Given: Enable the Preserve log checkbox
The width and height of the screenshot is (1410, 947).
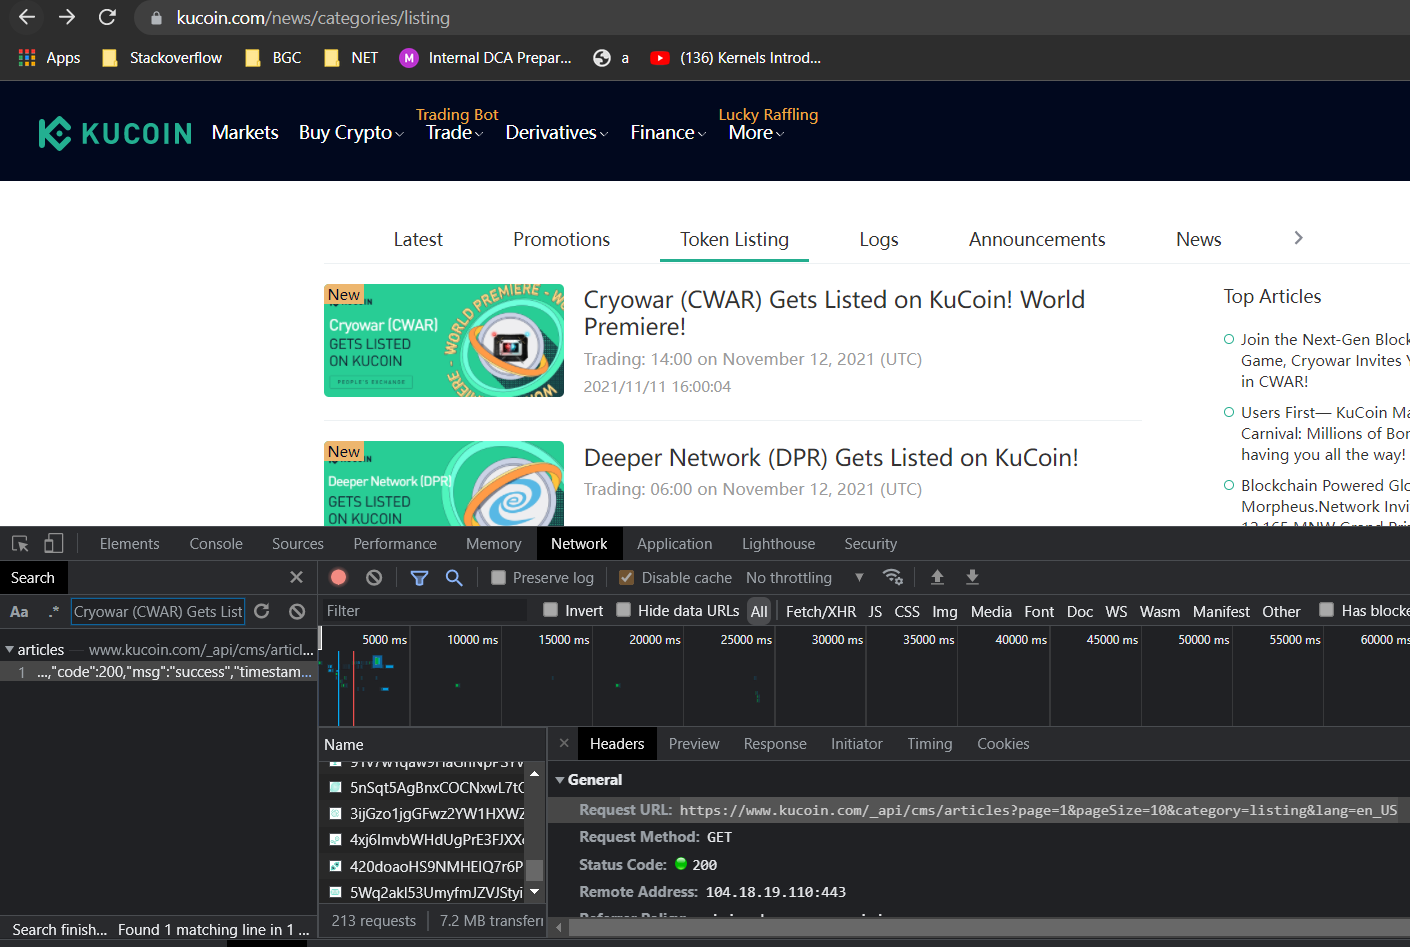Looking at the screenshot, I should coord(498,577).
